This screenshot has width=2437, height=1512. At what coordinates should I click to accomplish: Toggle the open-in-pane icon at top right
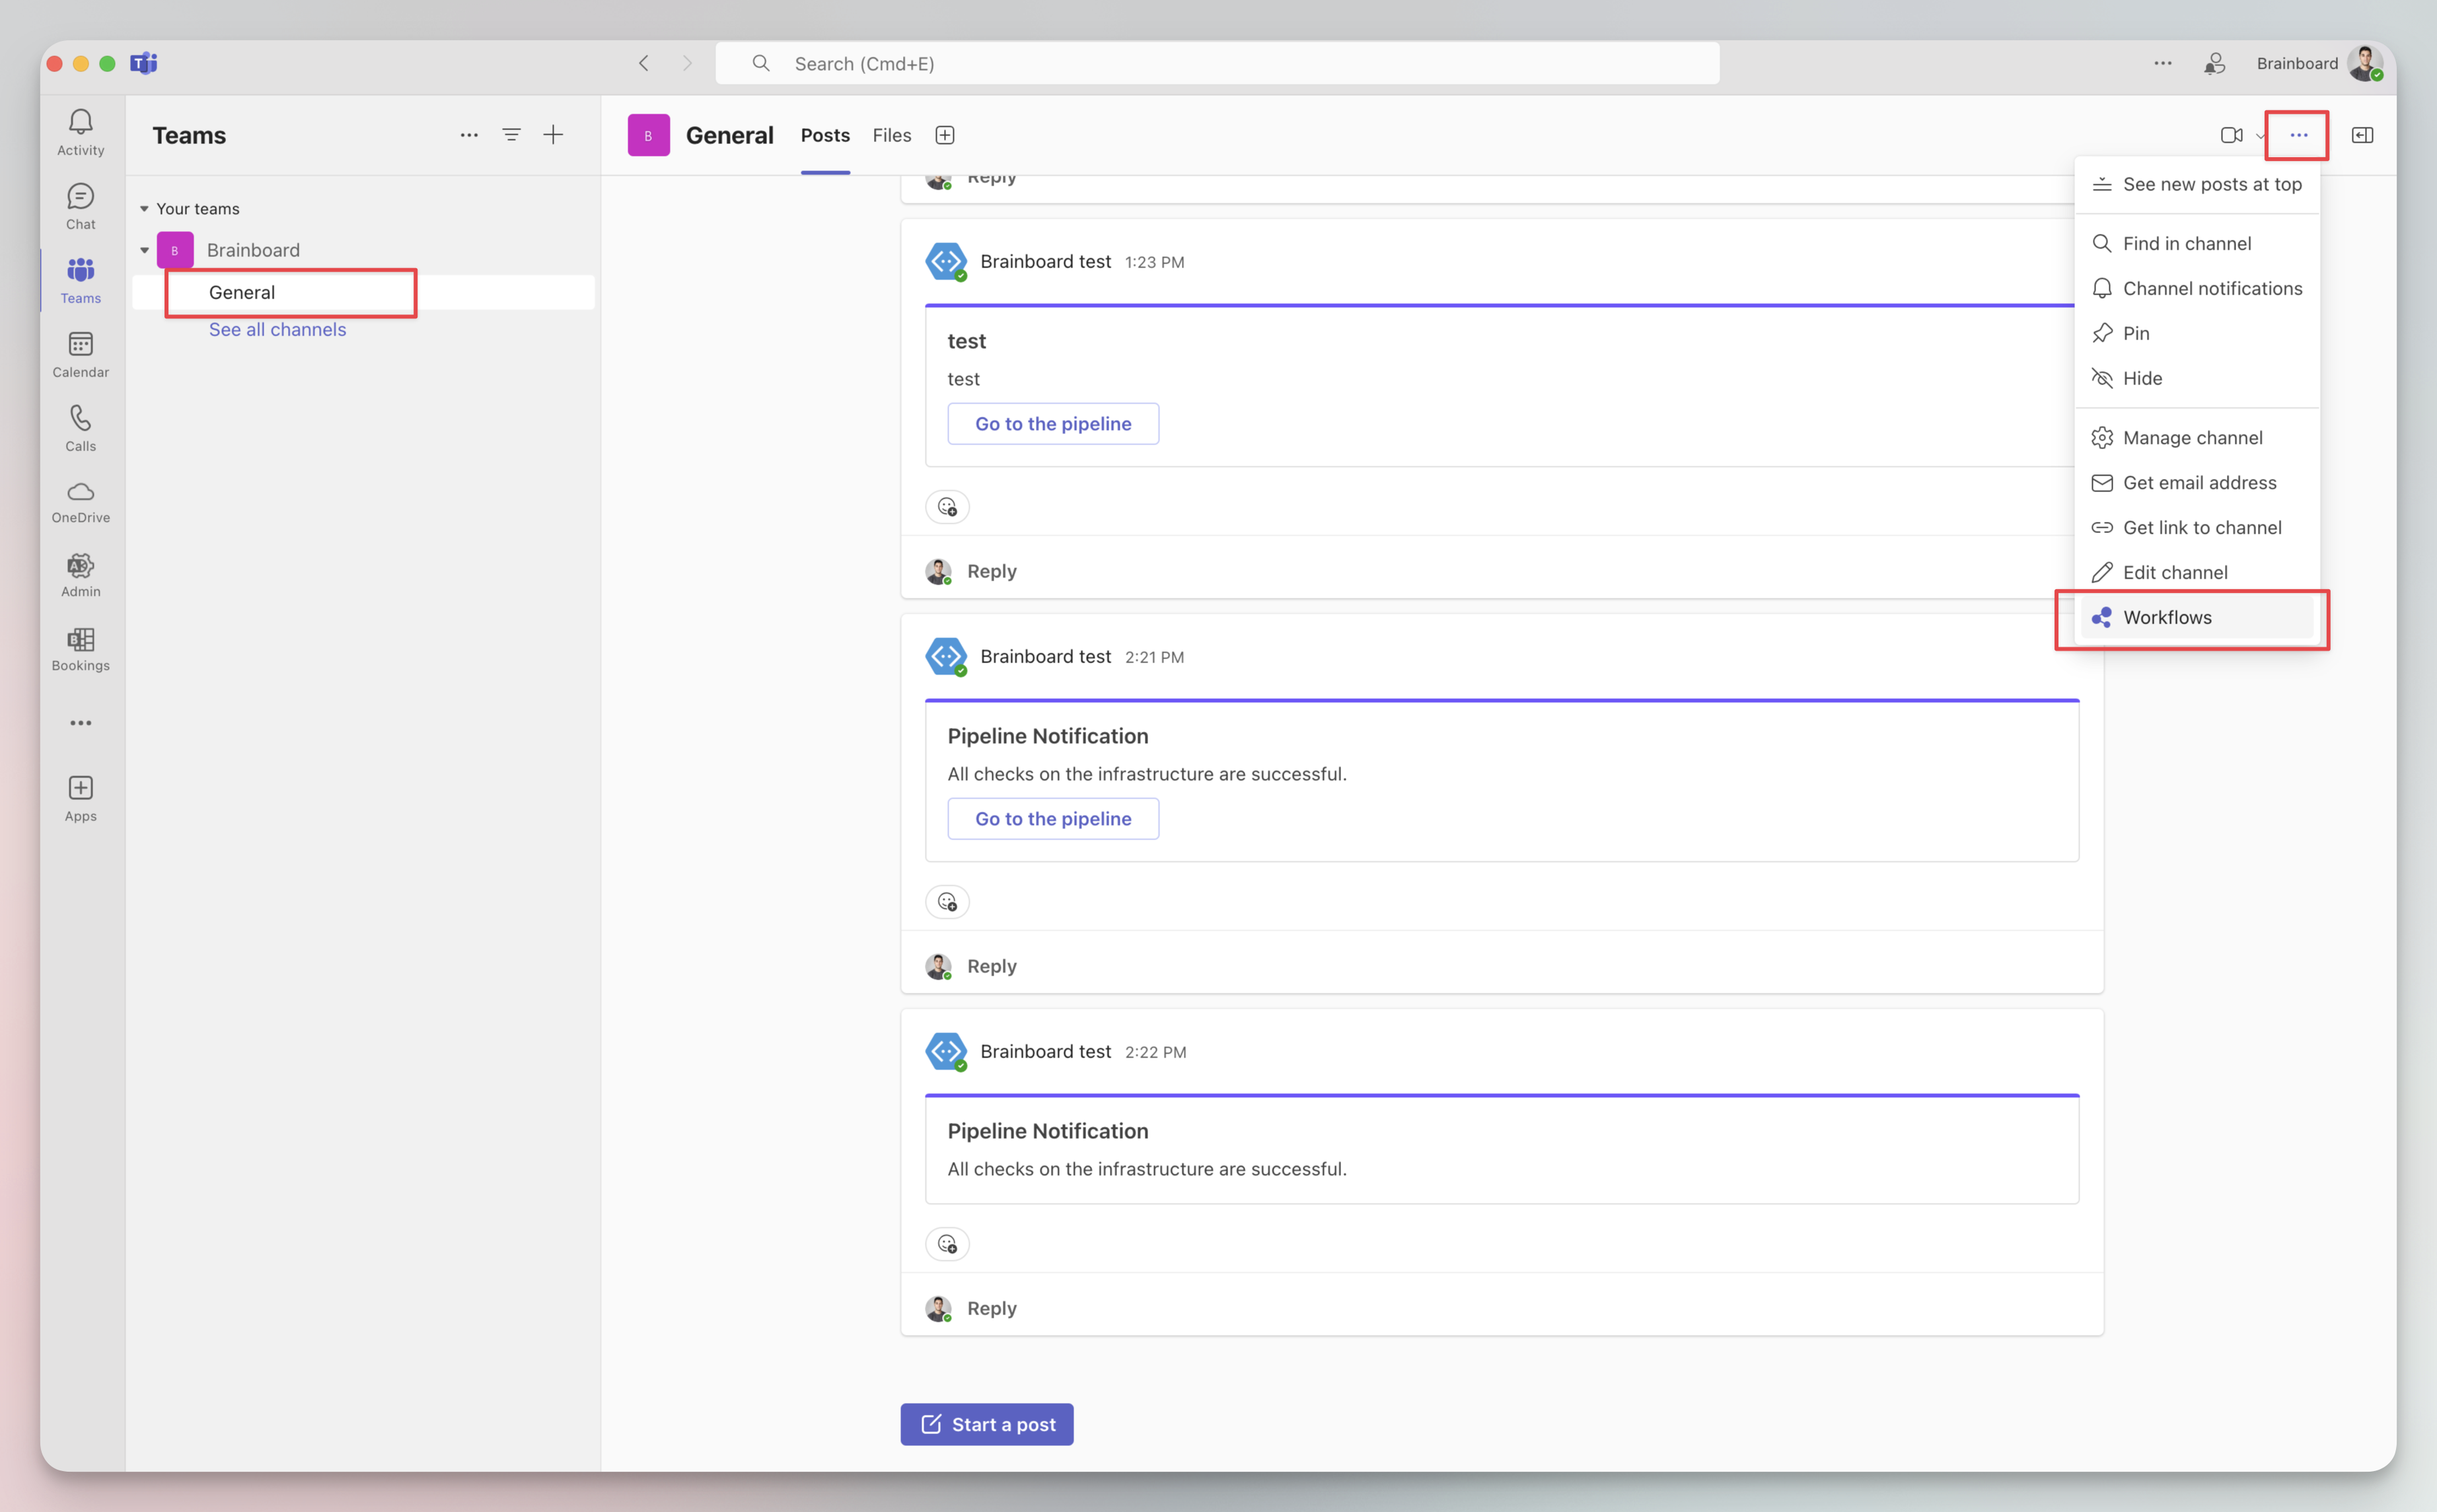pos(2362,135)
